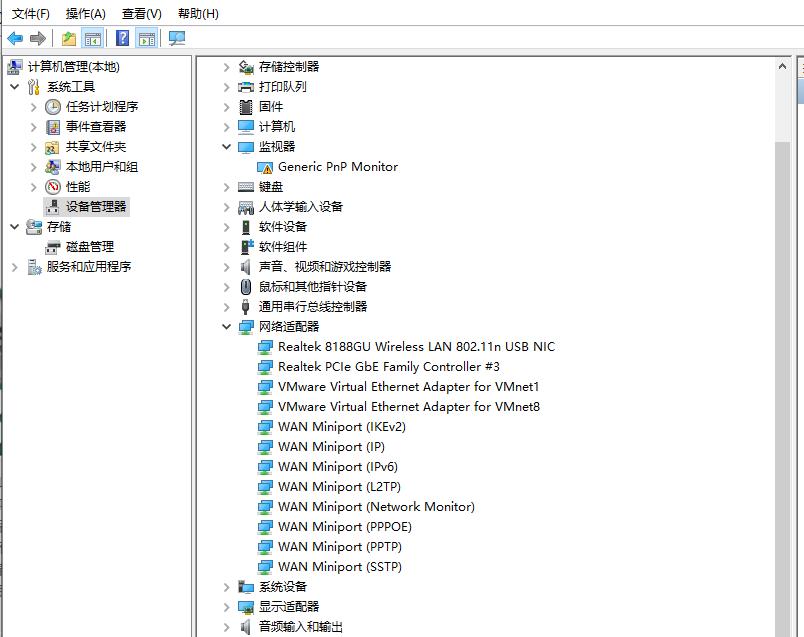Image resolution: width=804 pixels, height=637 pixels.
Task: Expand the 系统设备 category
Action: [x=226, y=587]
